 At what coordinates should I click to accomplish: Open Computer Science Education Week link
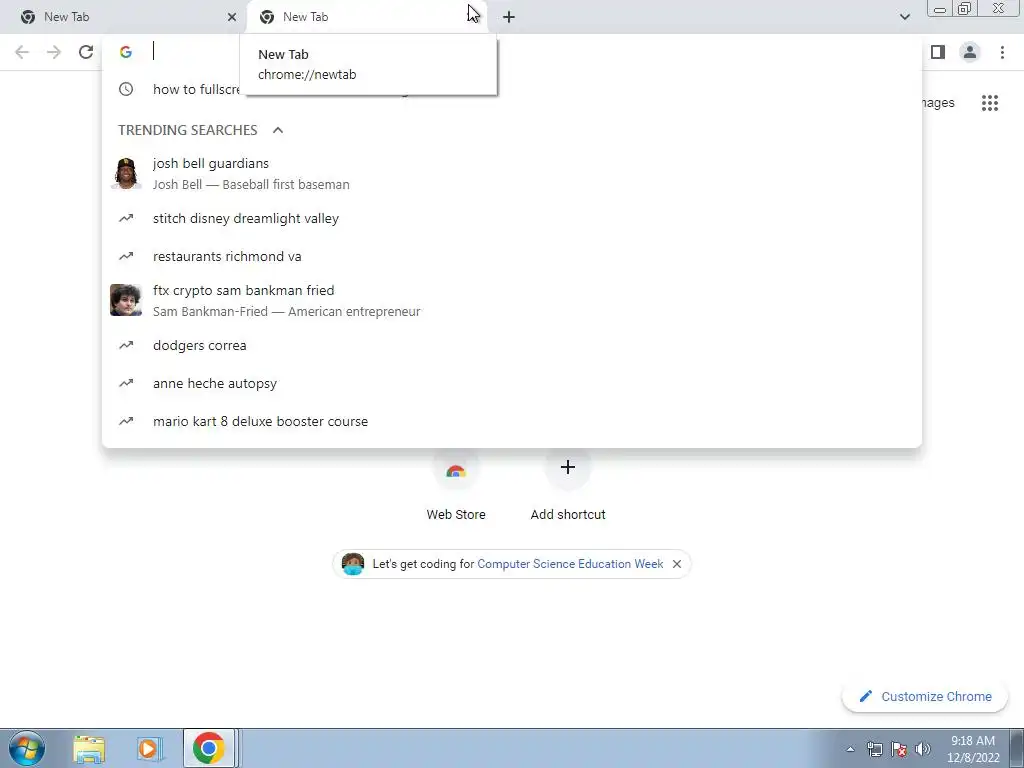click(x=570, y=564)
